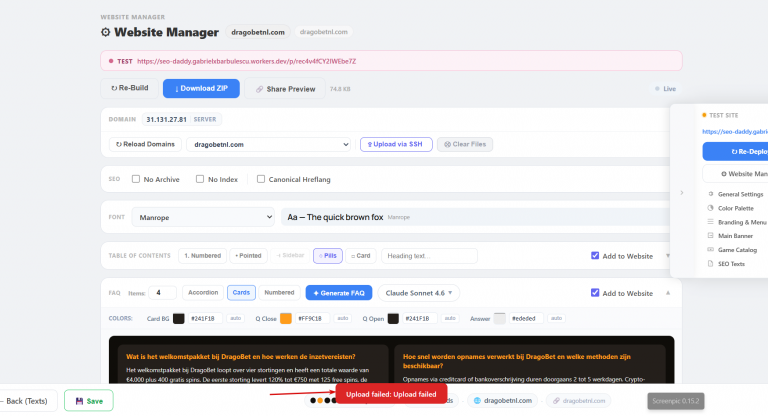Click the Main Banner icon in side panel

[x=711, y=236]
